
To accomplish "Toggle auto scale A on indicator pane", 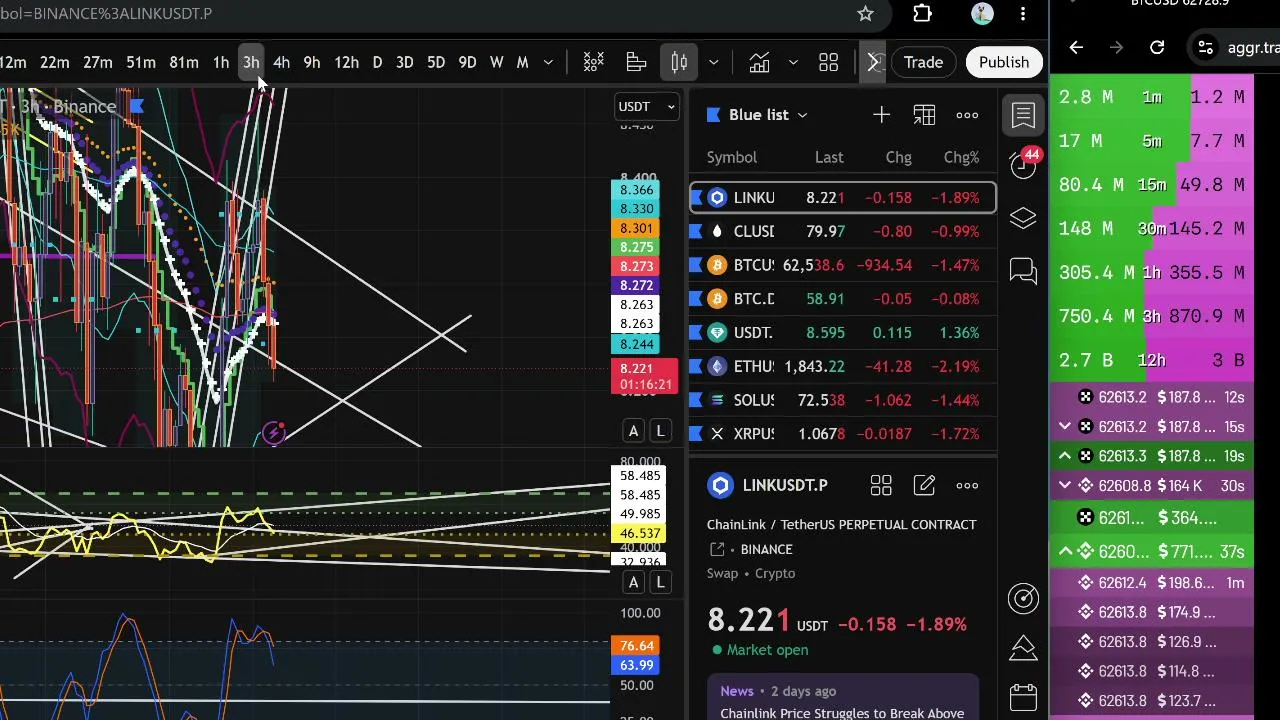I will tap(633, 583).
